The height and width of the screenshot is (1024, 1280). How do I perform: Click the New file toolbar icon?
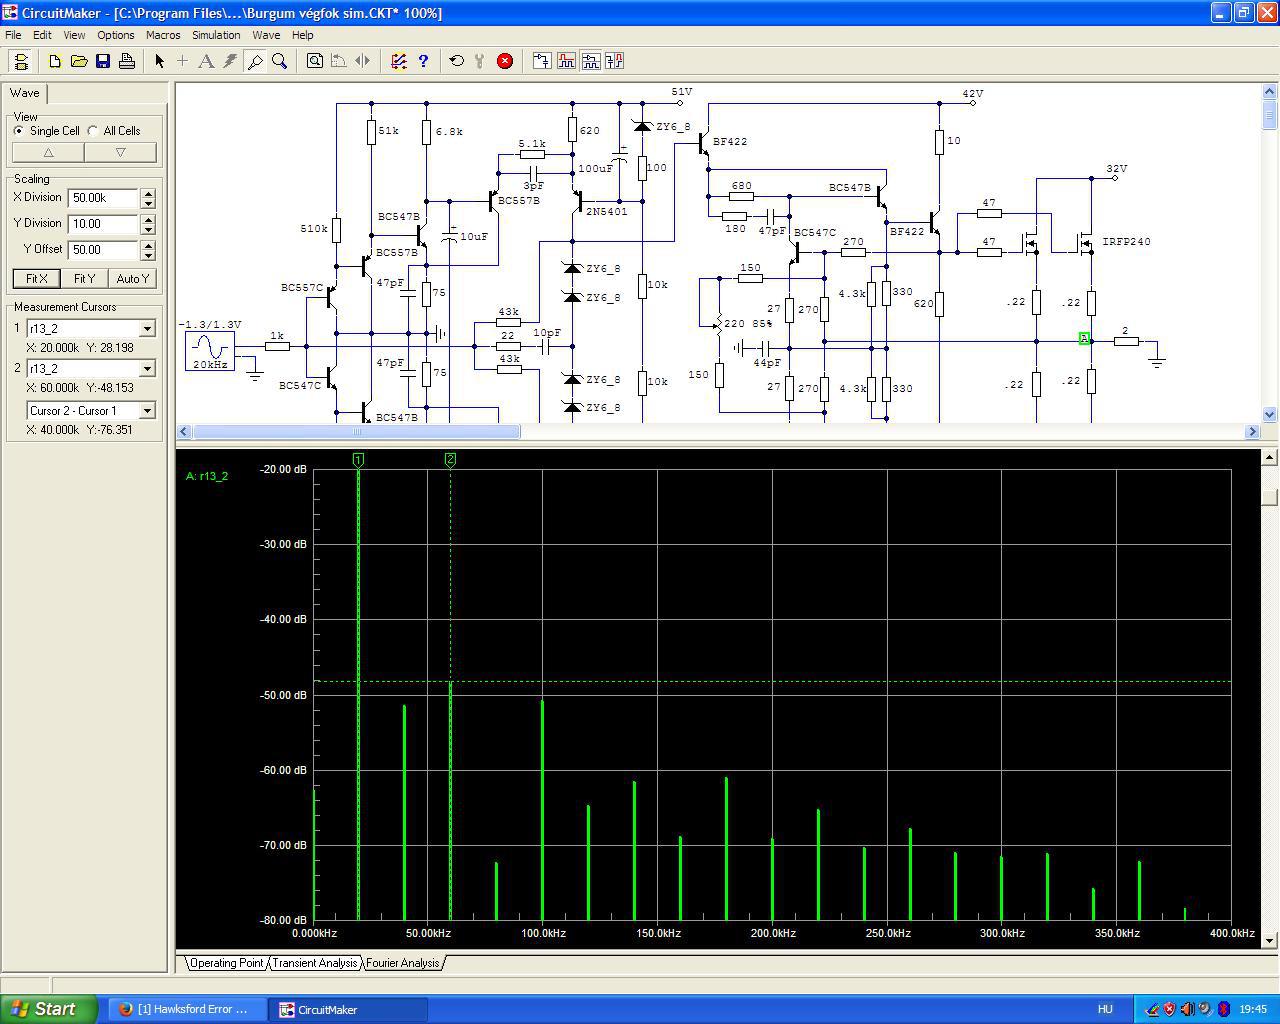55,61
